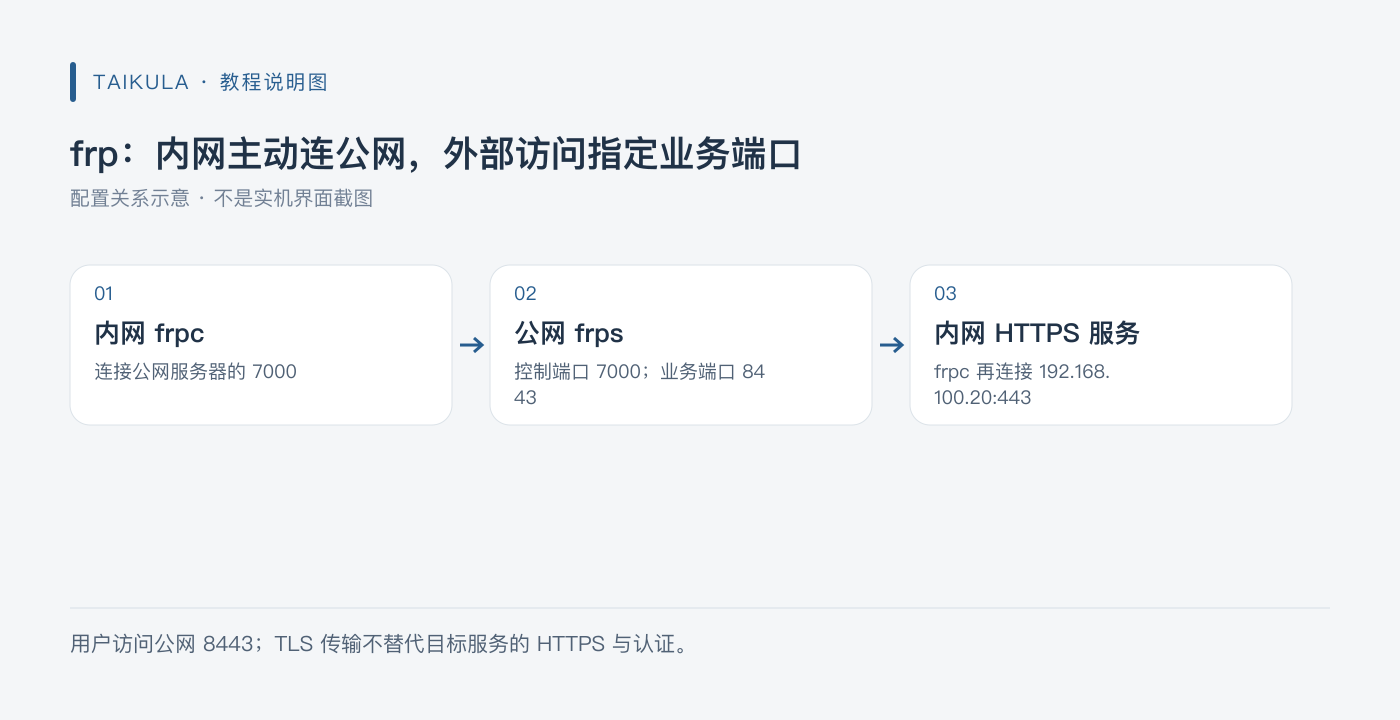Click the title "frp：内网主动连公网，外部访问指定业务端口"
Image resolution: width=1400 pixels, height=720 pixels.
pyautogui.click(x=436, y=155)
